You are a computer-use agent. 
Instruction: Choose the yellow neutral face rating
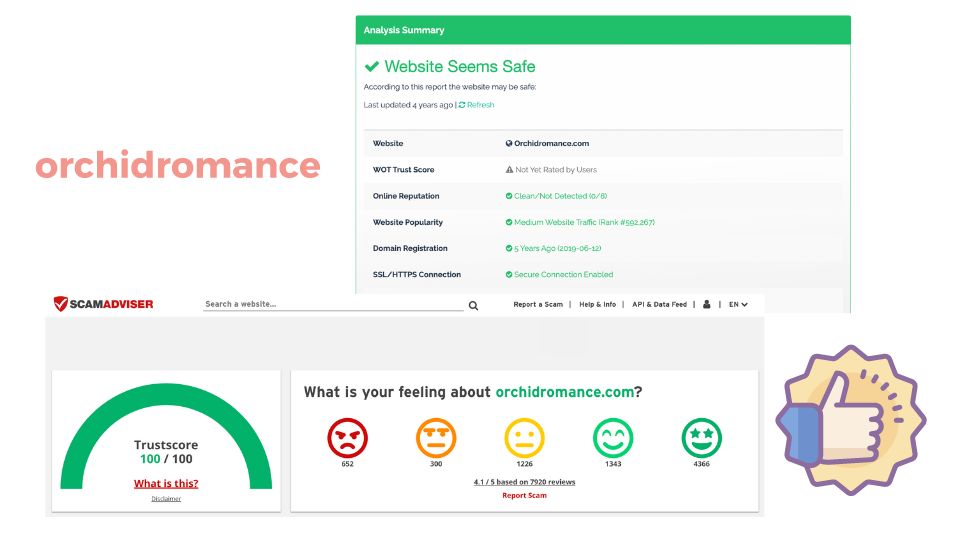(524, 437)
